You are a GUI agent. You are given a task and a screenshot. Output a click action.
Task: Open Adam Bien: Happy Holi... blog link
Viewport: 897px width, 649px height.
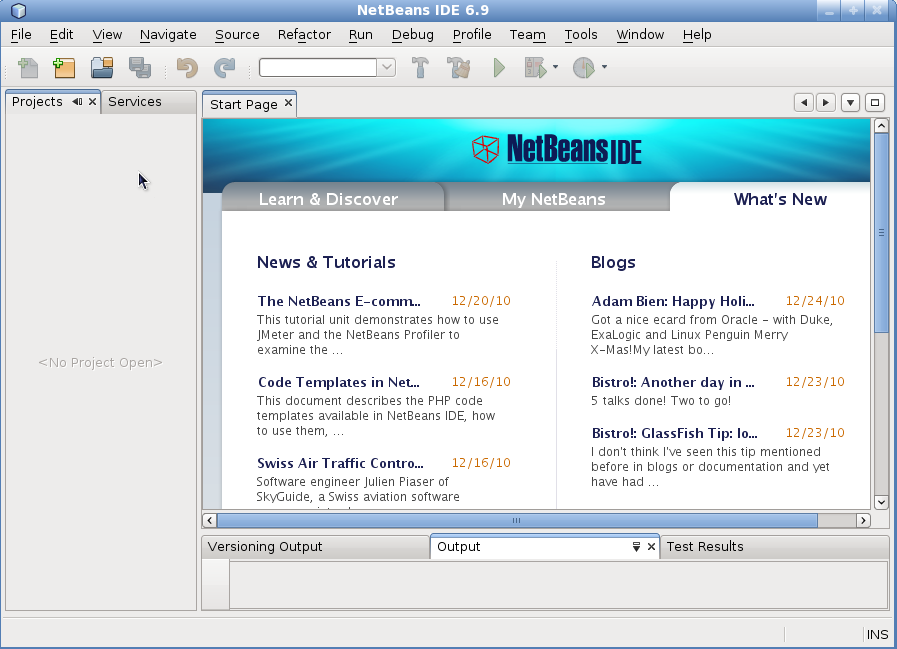(x=673, y=301)
